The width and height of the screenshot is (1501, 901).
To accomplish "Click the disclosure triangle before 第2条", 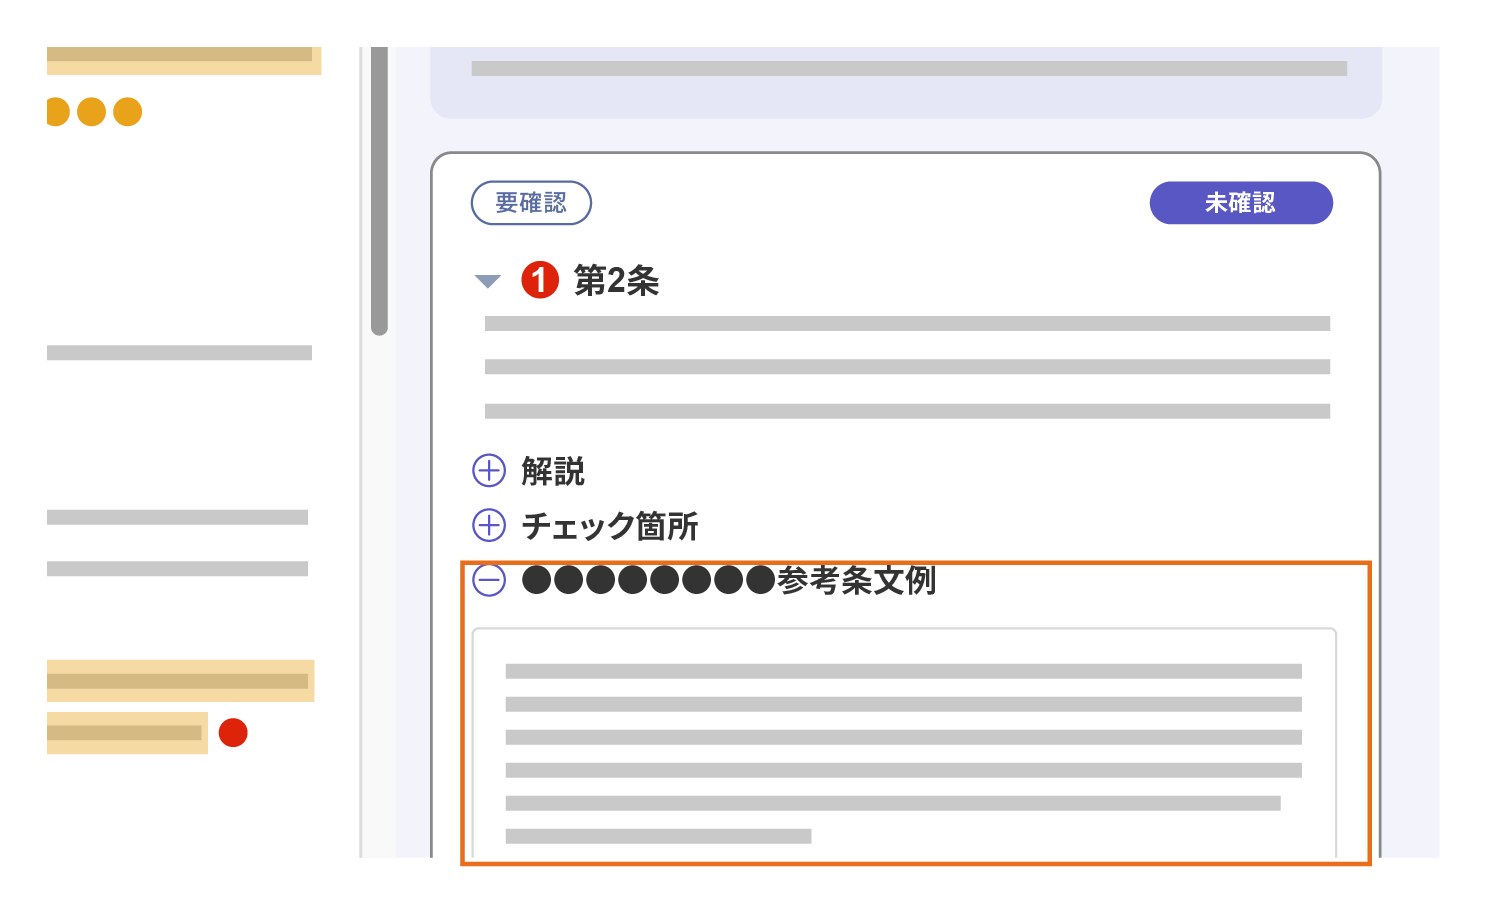I will point(487,281).
